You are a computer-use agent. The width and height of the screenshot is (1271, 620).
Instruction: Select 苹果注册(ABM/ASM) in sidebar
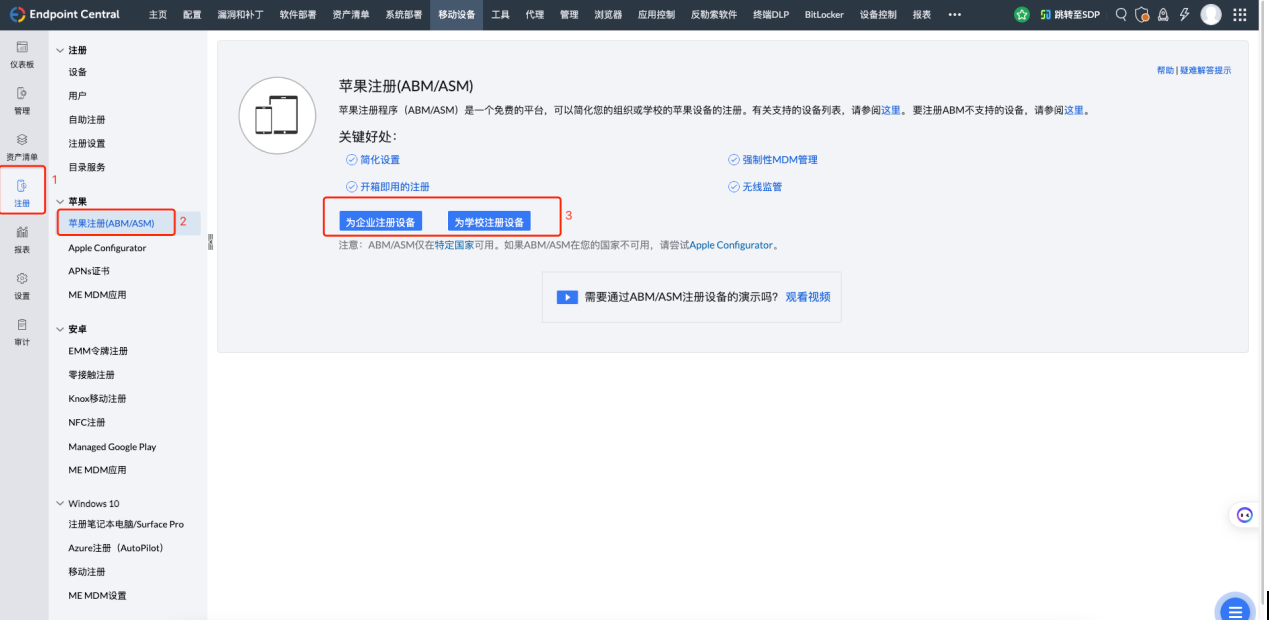point(112,223)
